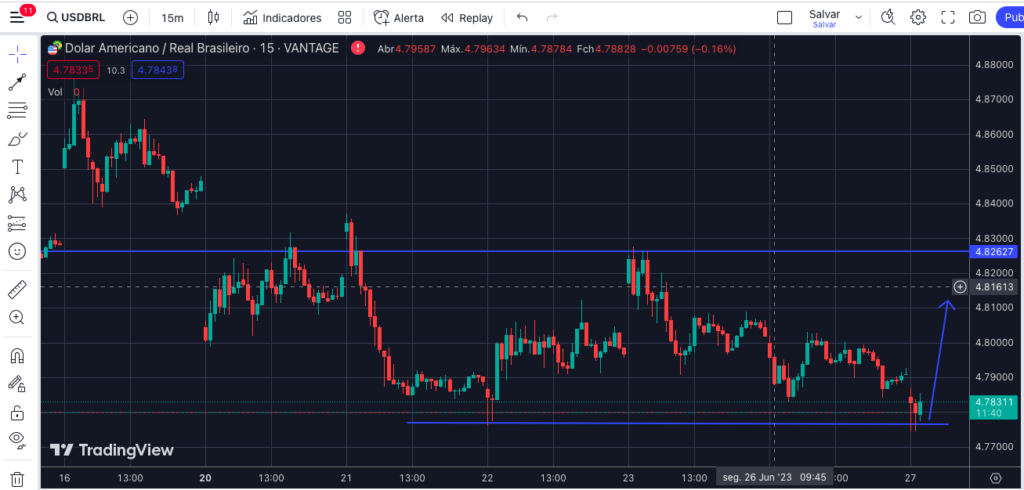
Task: Open the hamburger main menu
Action: click(x=16, y=18)
